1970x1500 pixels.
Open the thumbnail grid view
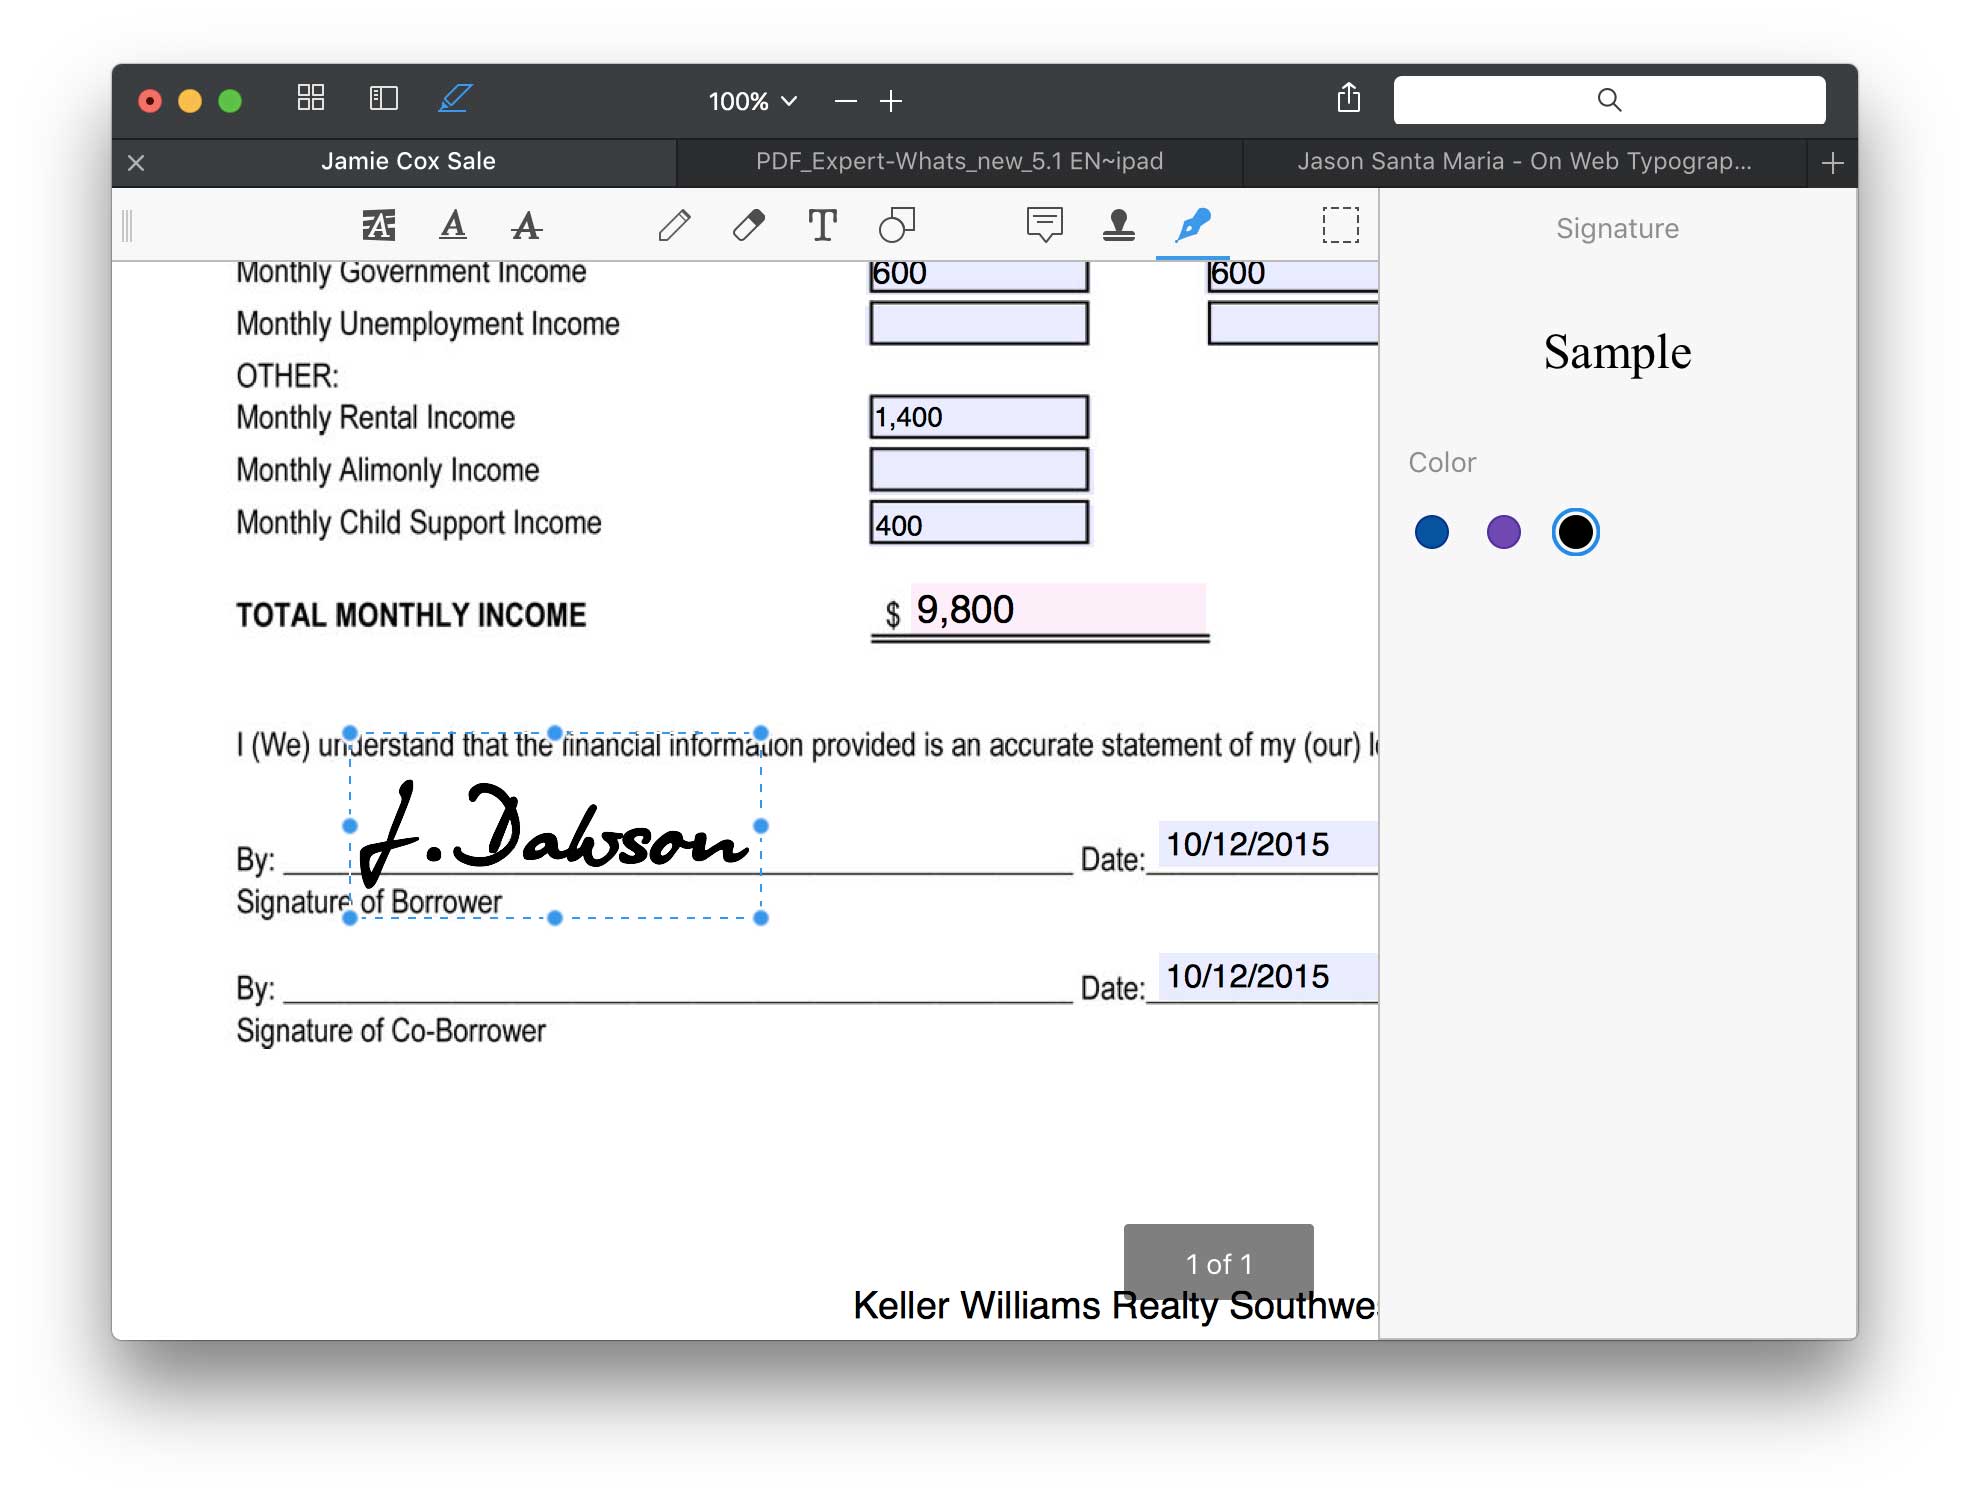(x=311, y=98)
